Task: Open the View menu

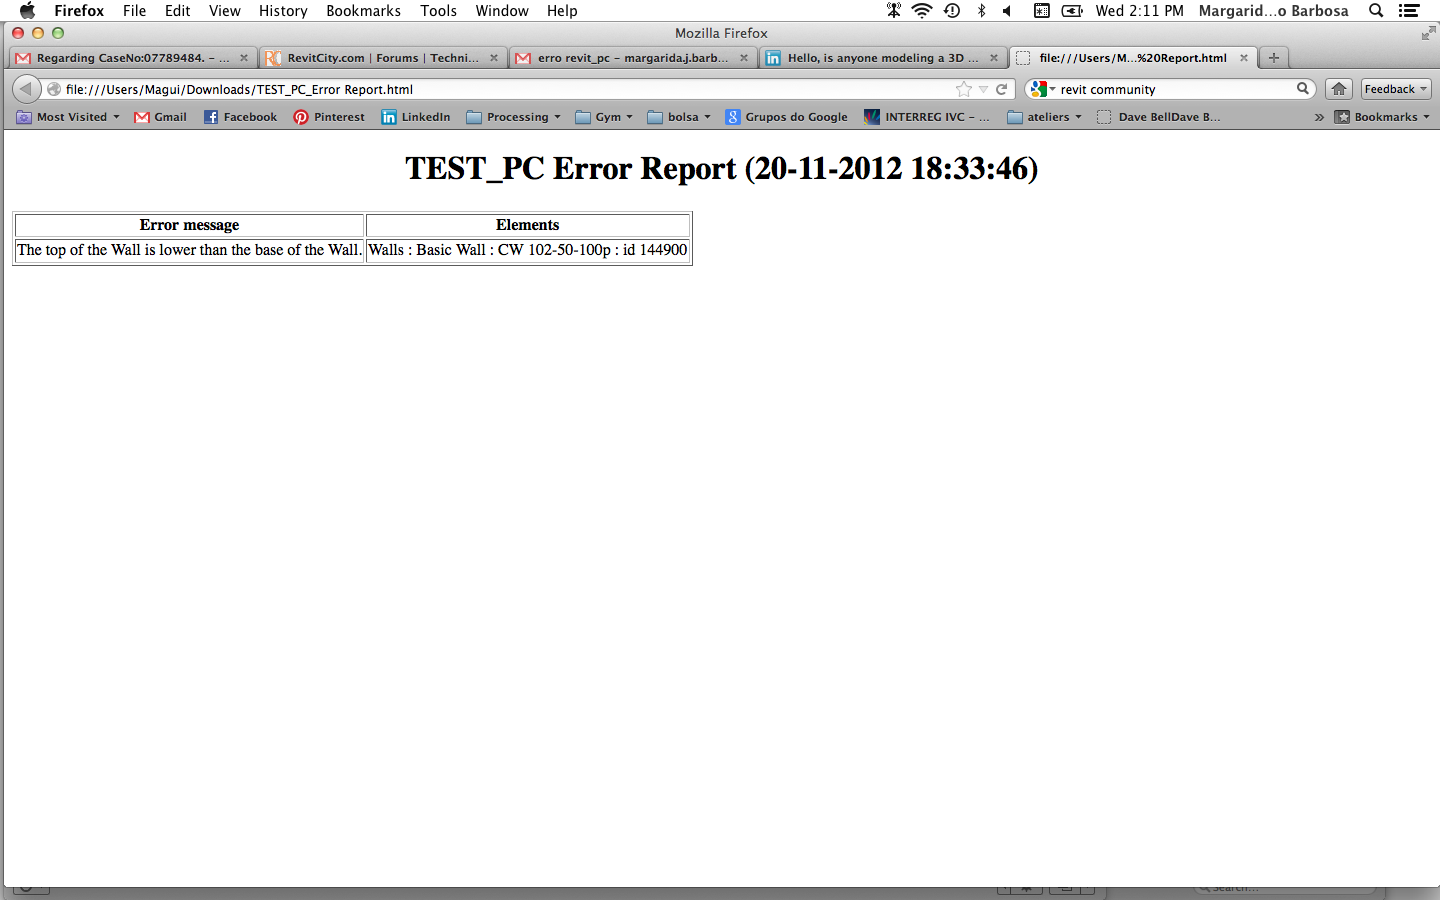Action: click(x=225, y=11)
